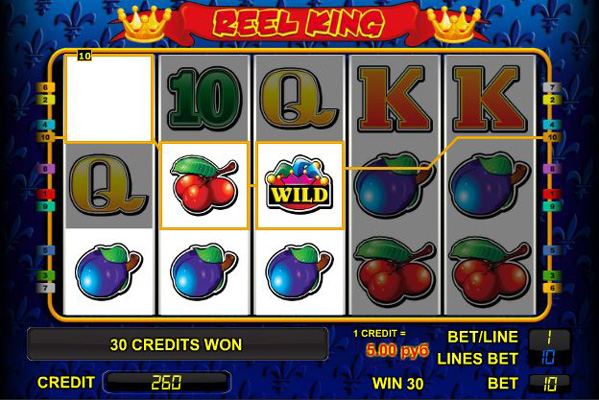Click the total BET value display
This screenshot has height=400, width=599.
[549, 383]
